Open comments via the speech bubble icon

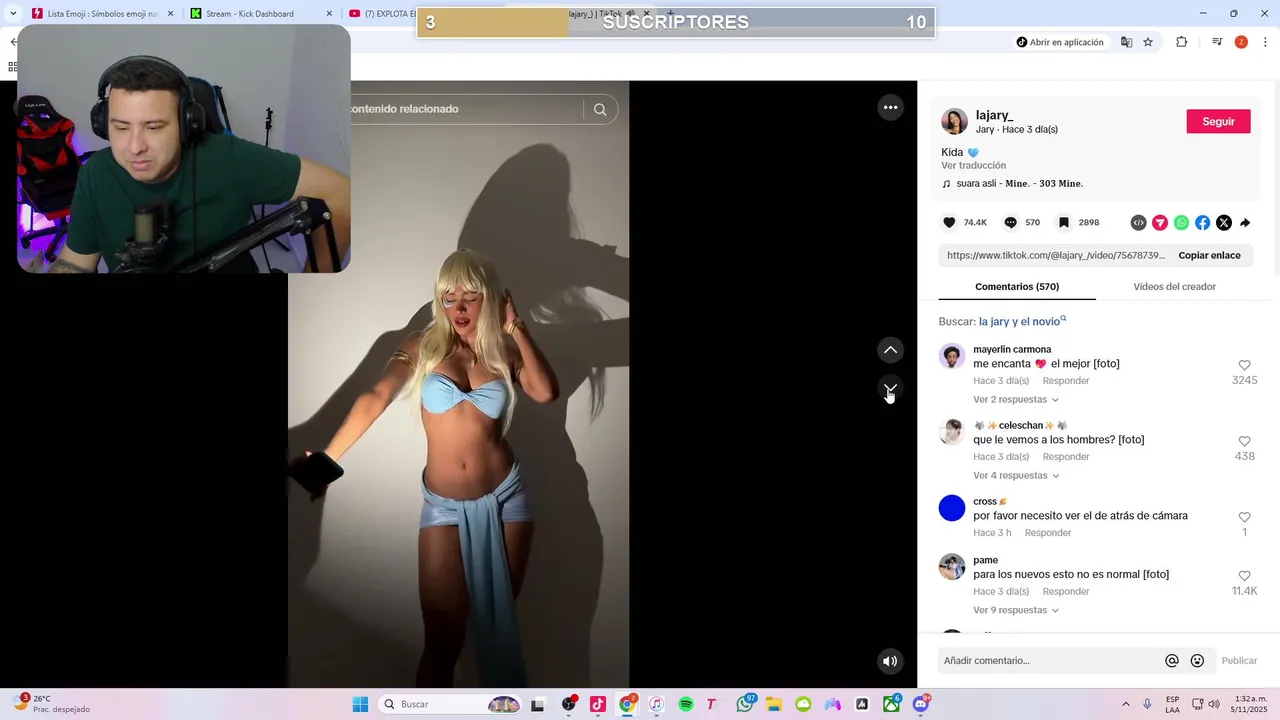(1010, 222)
